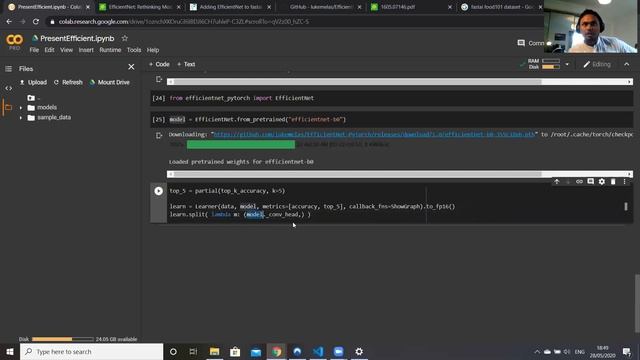
Task: Collapse the notebook header chevron
Action: [627, 64]
